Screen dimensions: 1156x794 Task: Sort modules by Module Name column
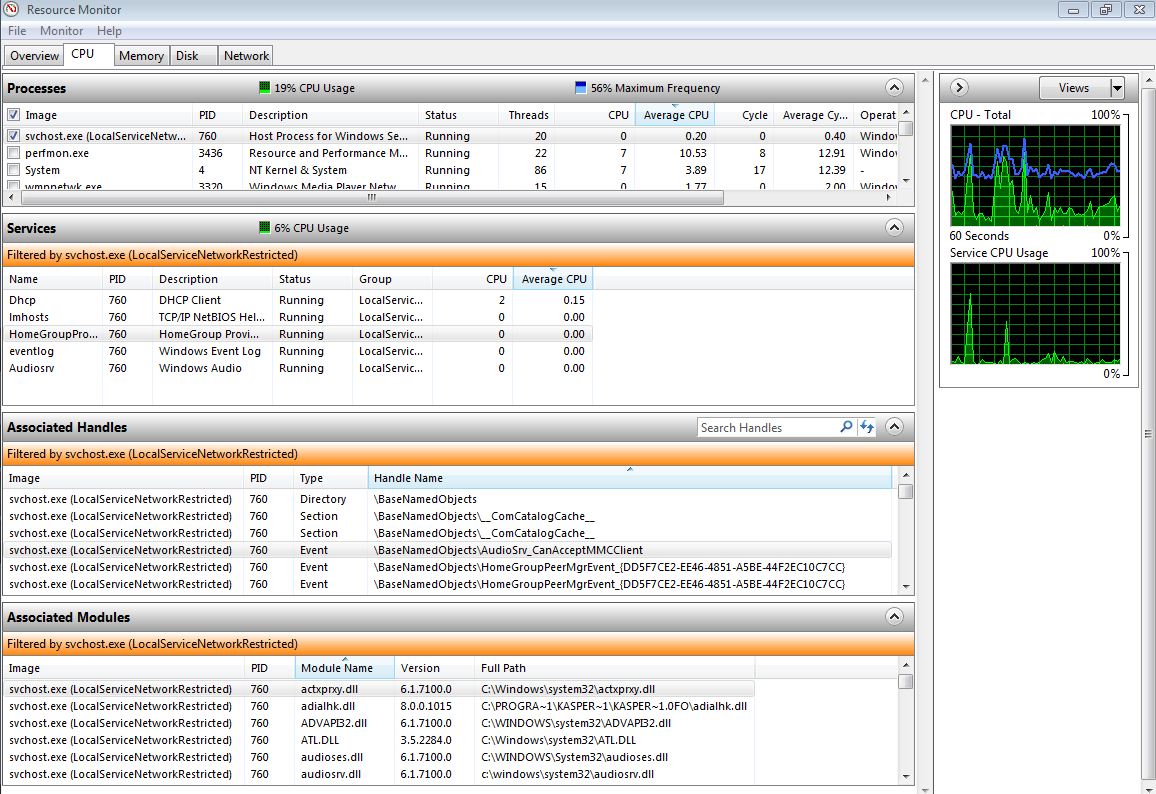point(344,668)
